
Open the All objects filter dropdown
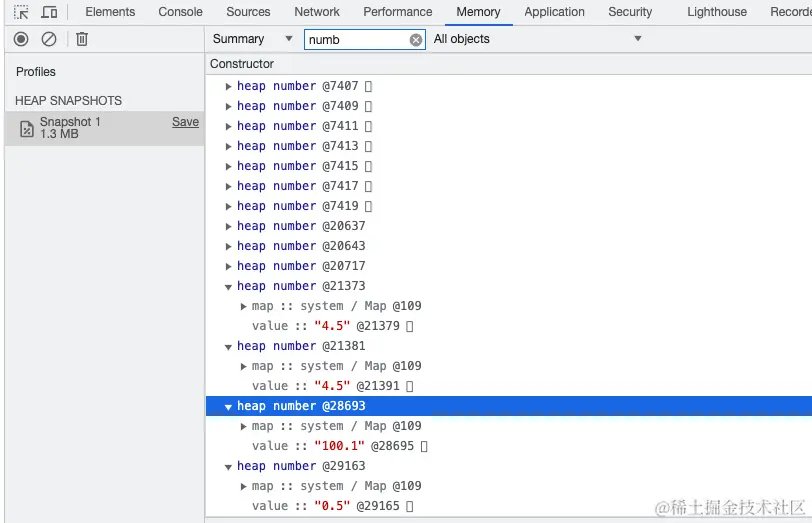[x=538, y=39]
